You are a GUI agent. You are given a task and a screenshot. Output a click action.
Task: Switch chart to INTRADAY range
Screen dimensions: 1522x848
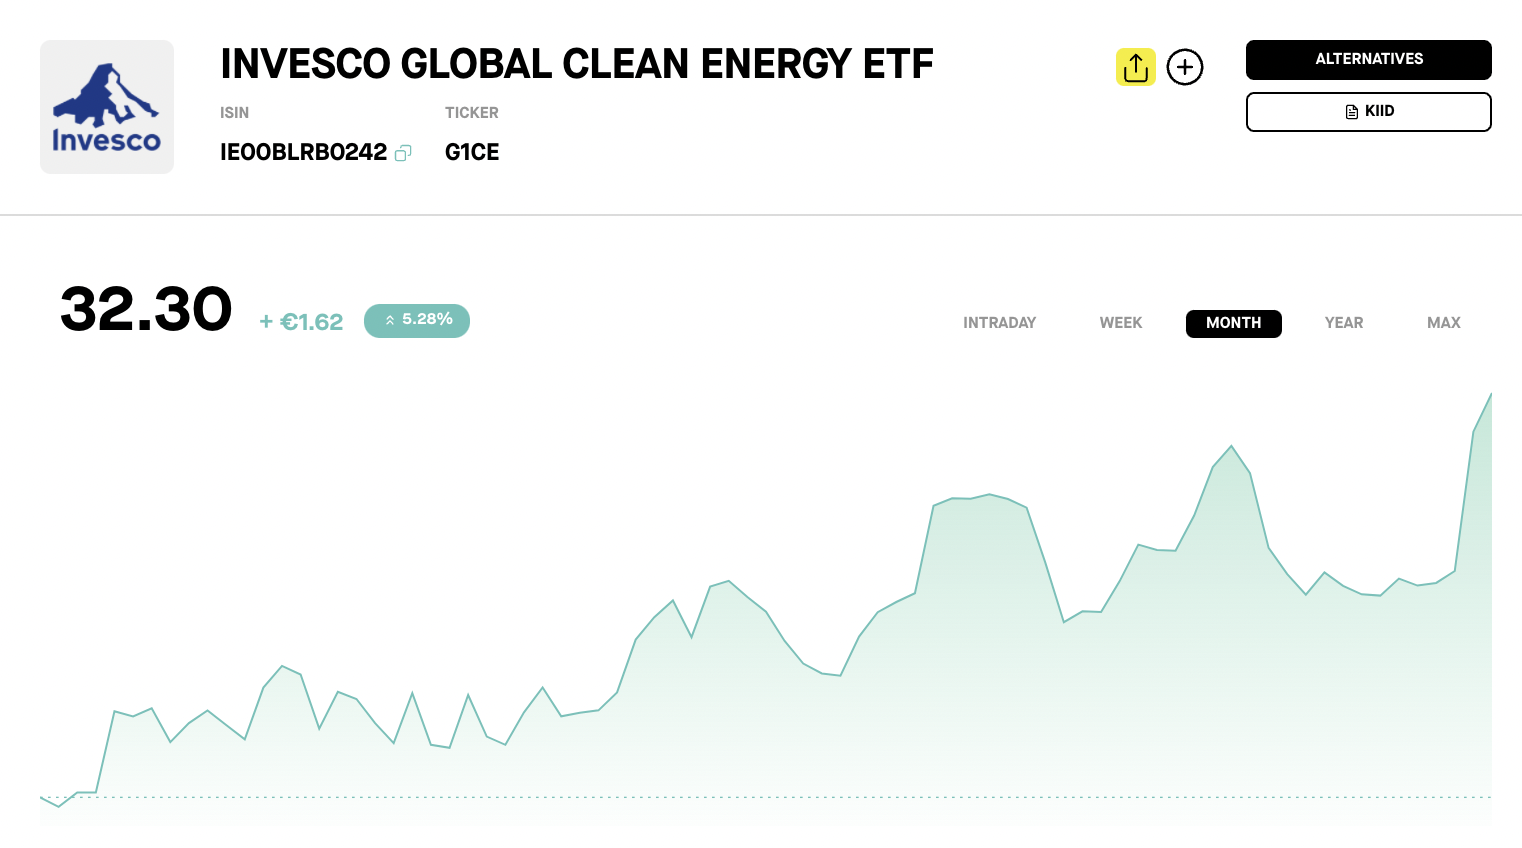point(999,323)
